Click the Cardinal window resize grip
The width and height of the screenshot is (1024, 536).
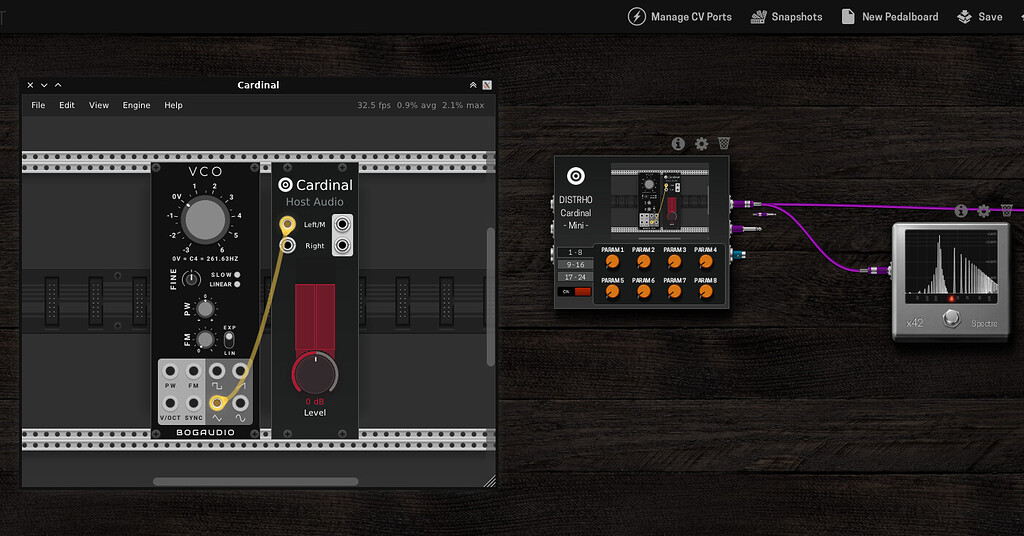[x=489, y=481]
